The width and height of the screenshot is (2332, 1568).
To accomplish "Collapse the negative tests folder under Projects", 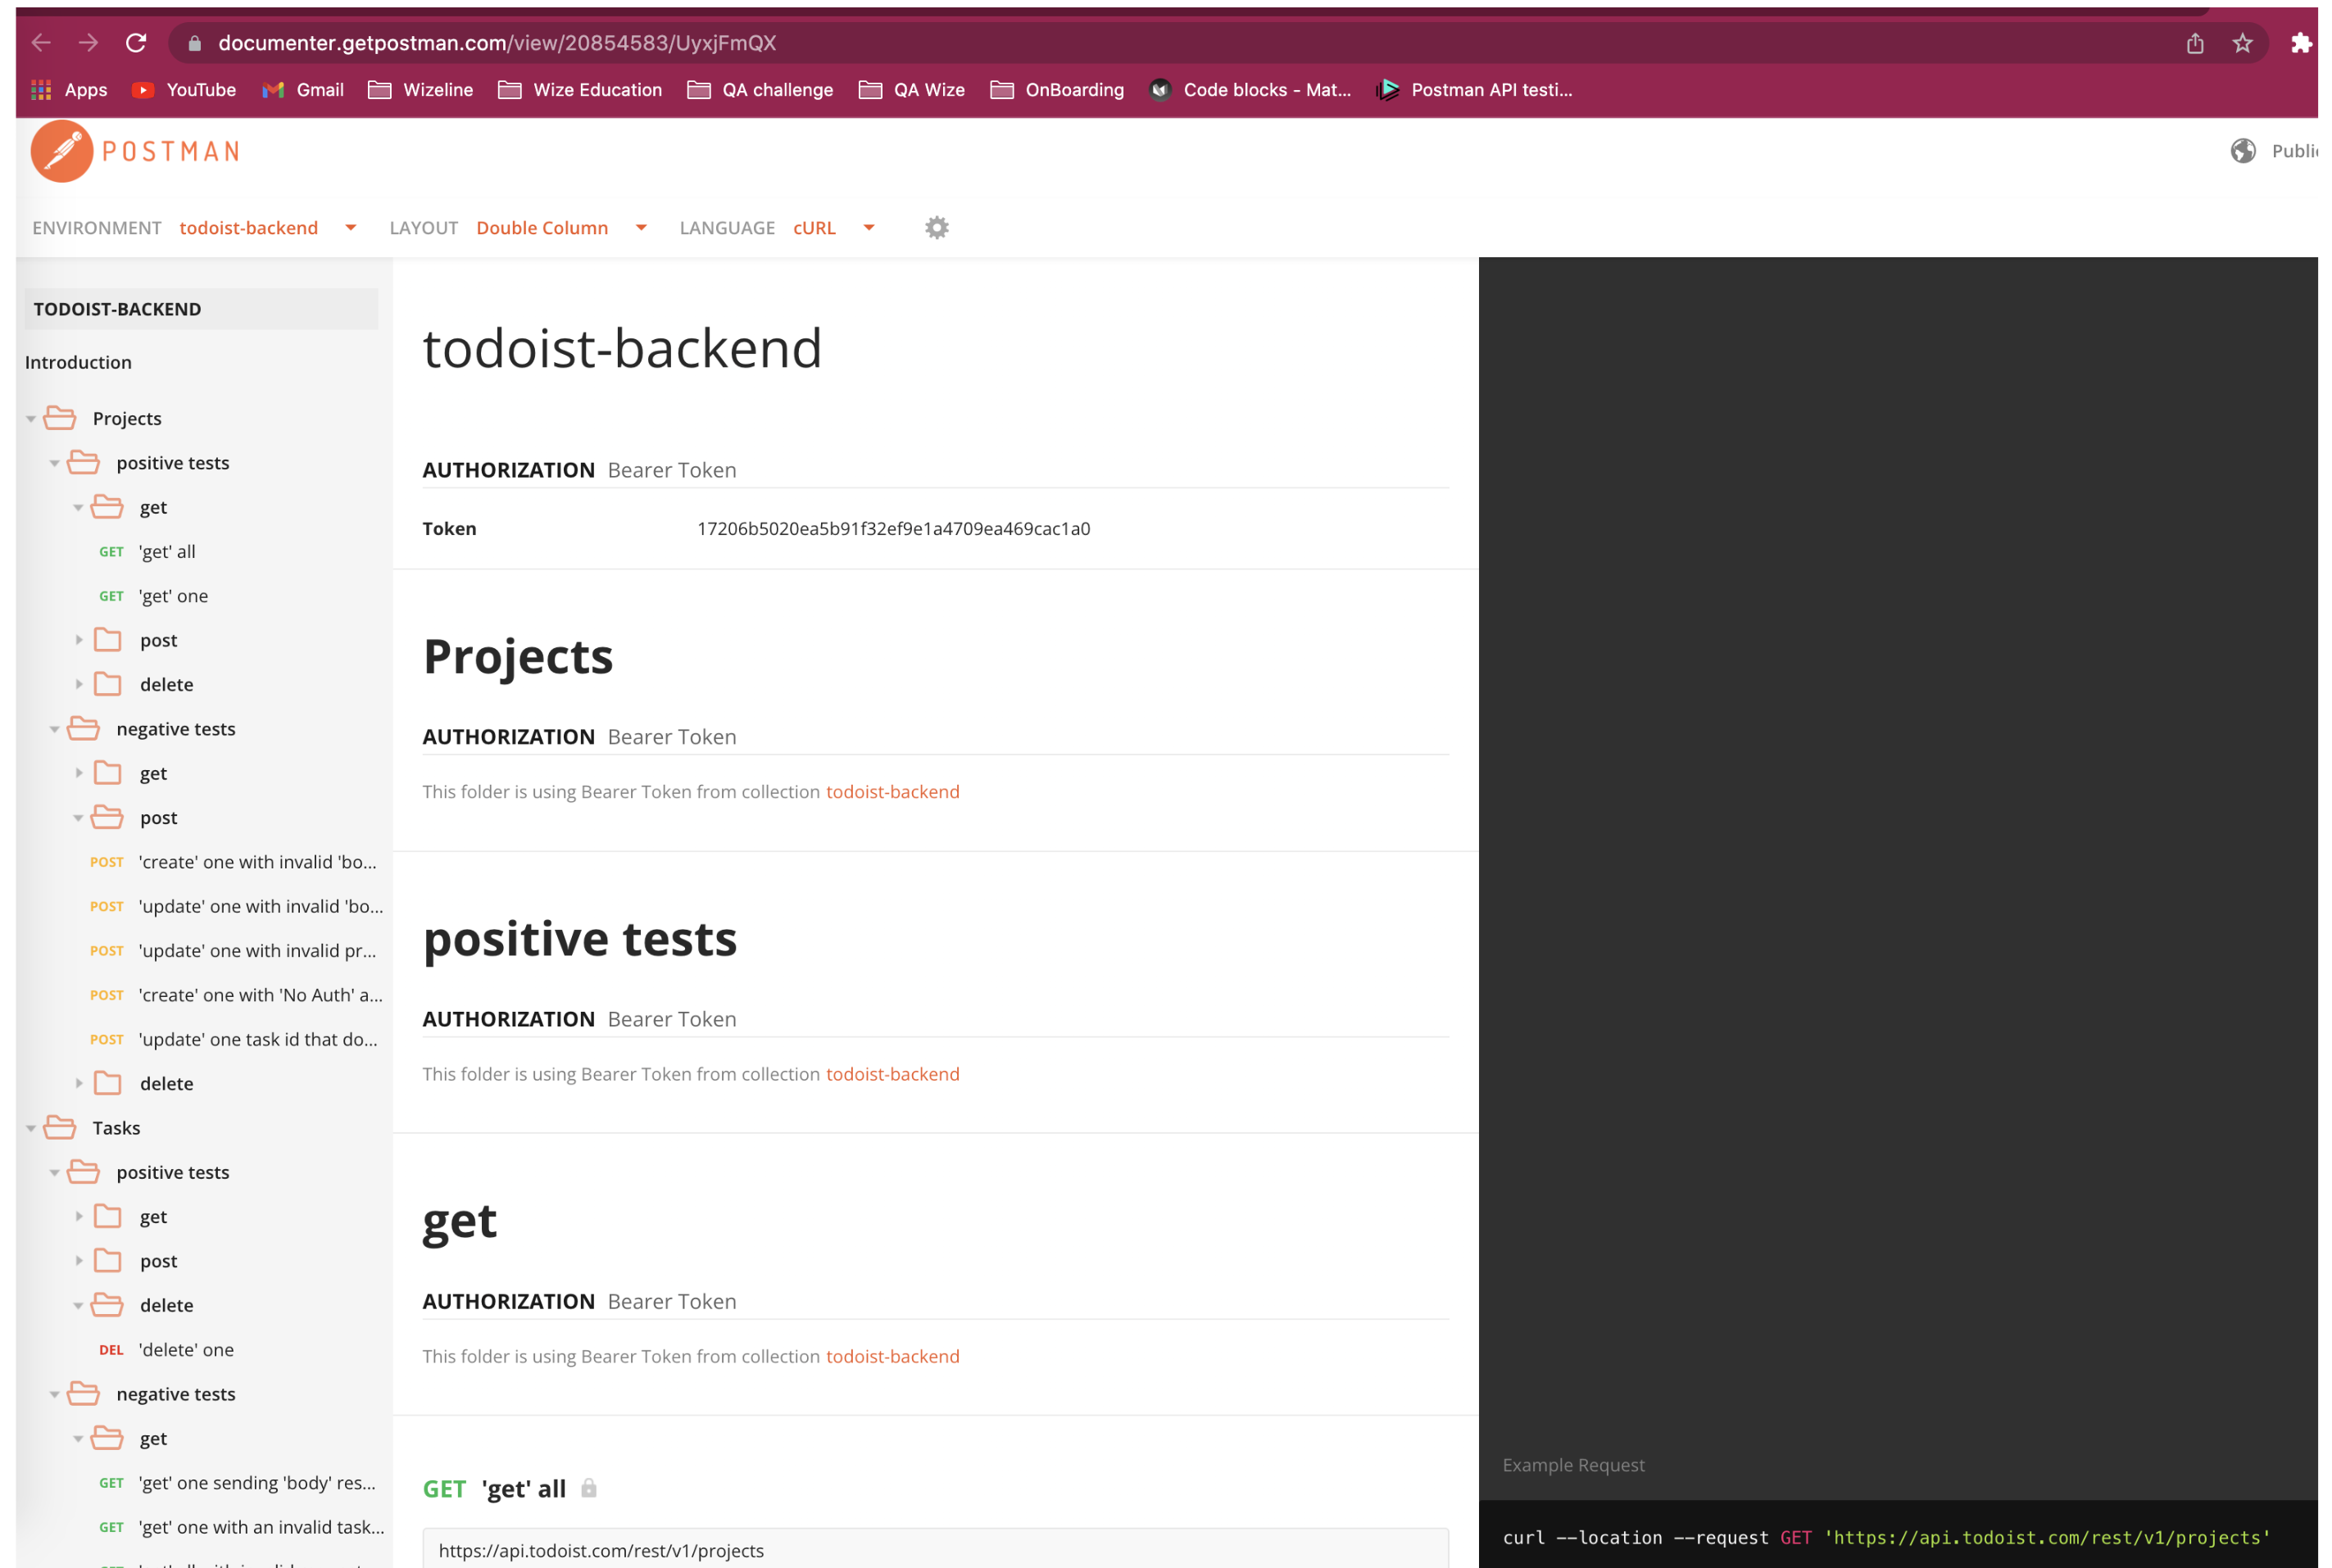I will coord(55,728).
